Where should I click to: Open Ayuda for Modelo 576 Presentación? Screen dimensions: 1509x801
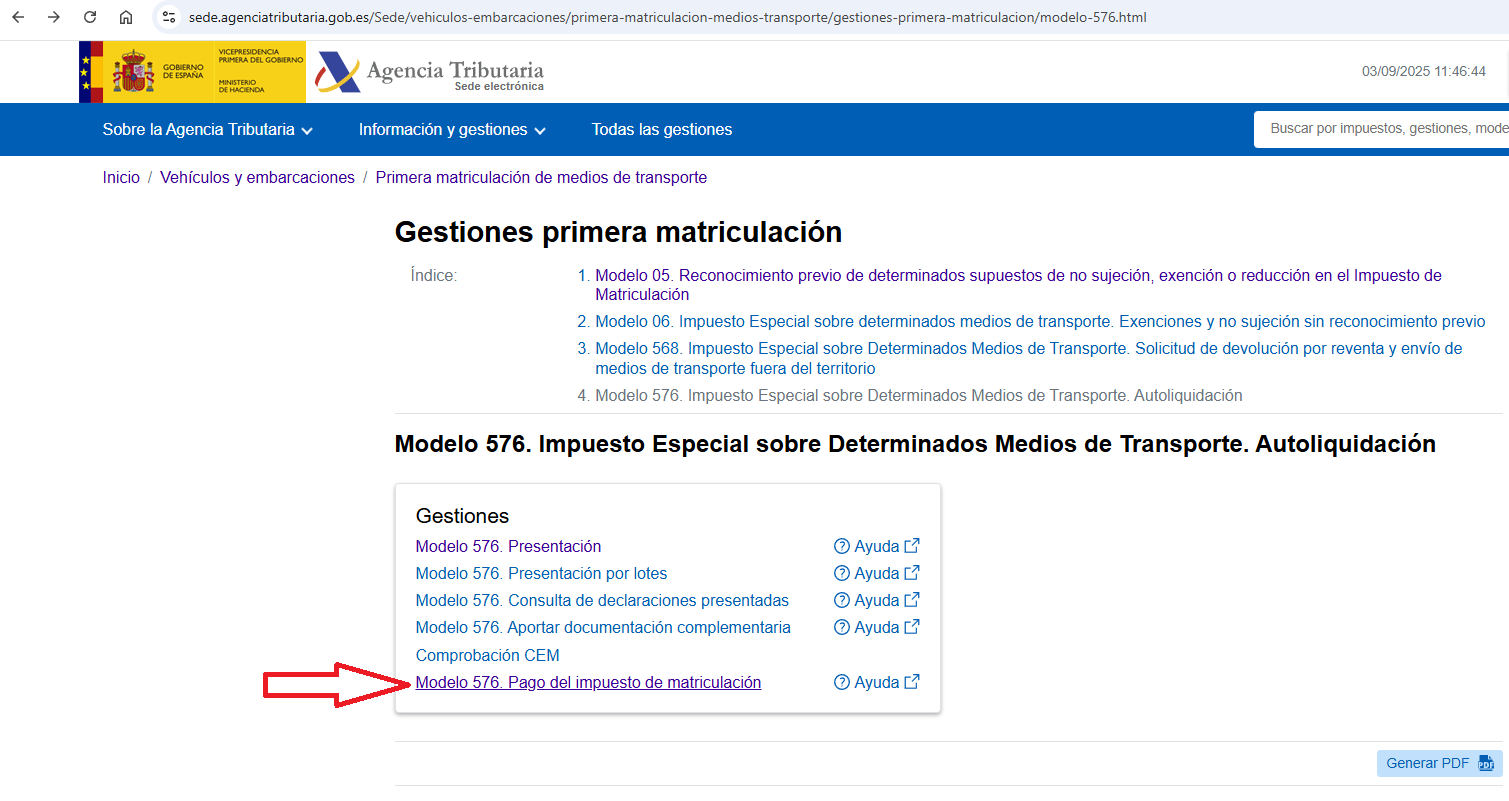876,547
